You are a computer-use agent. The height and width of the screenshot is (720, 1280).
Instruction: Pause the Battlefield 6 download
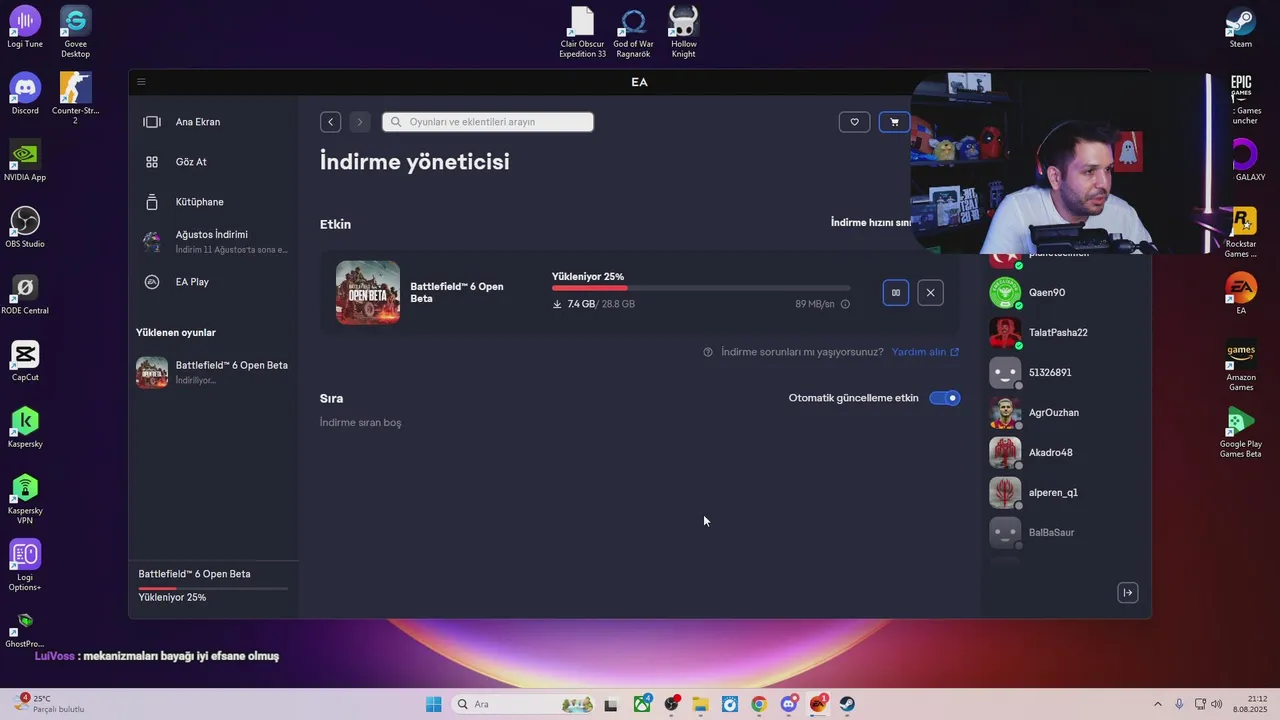(896, 293)
